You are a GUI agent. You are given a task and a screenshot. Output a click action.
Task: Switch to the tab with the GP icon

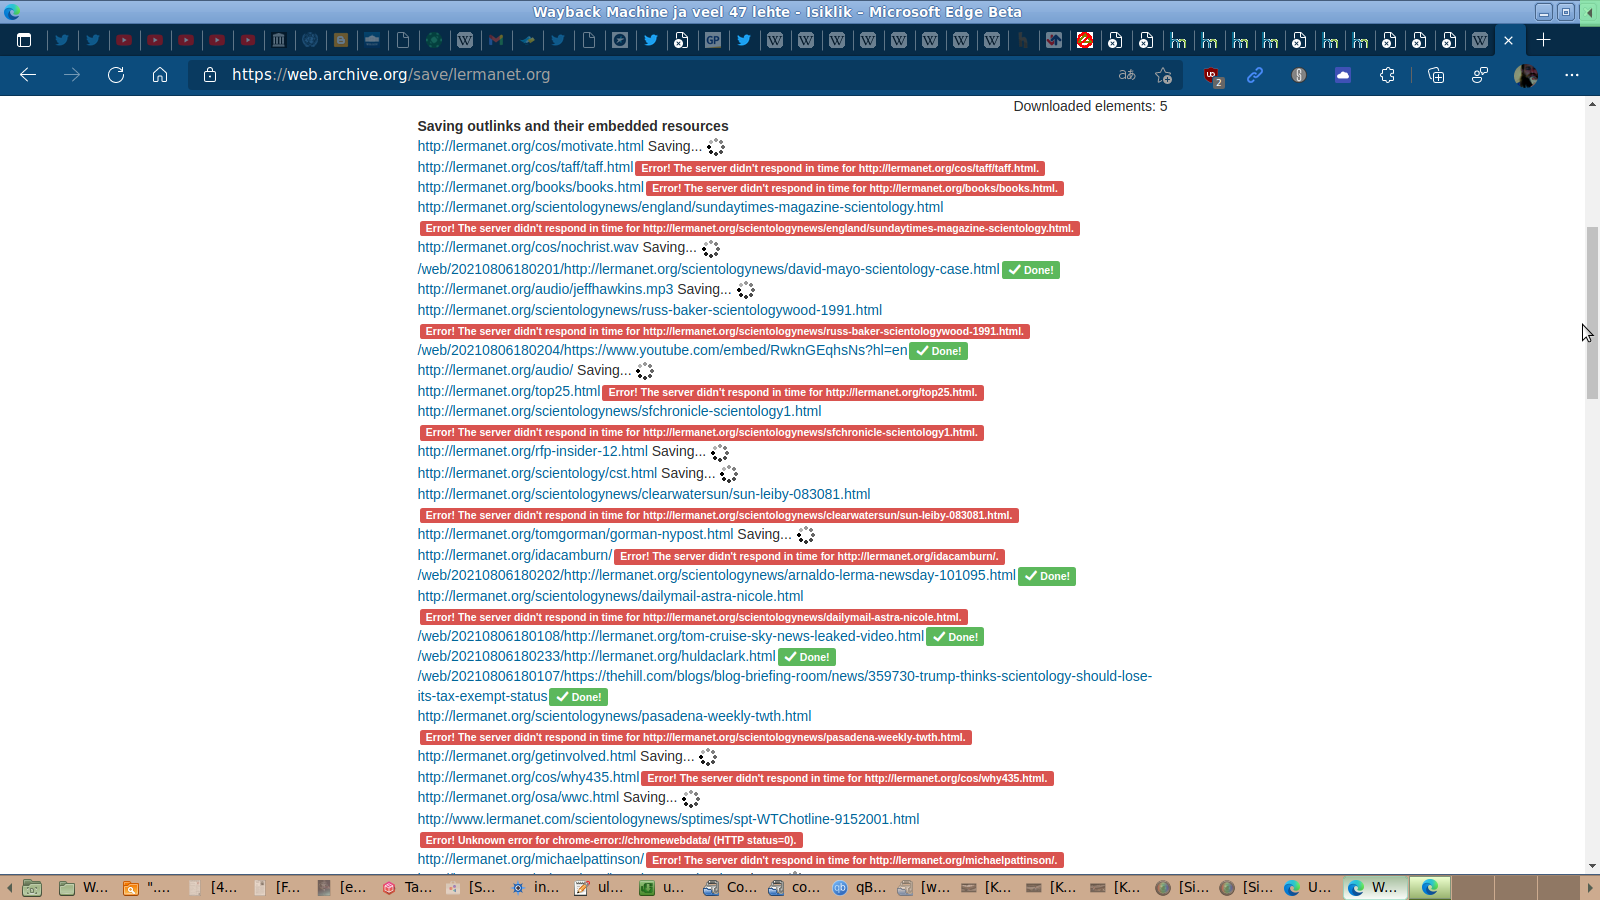pos(713,40)
